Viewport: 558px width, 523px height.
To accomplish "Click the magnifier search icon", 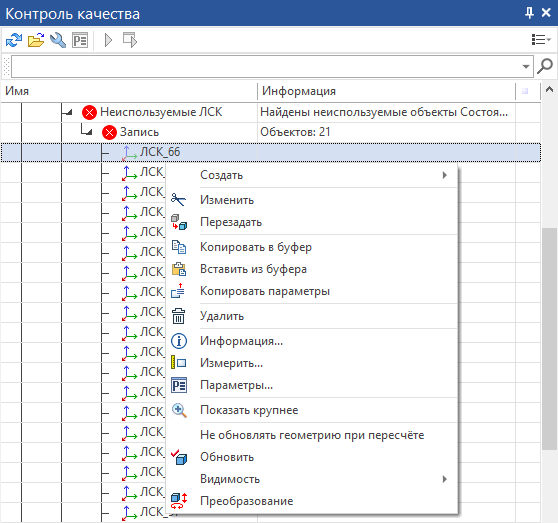I will [x=545, y=66].
